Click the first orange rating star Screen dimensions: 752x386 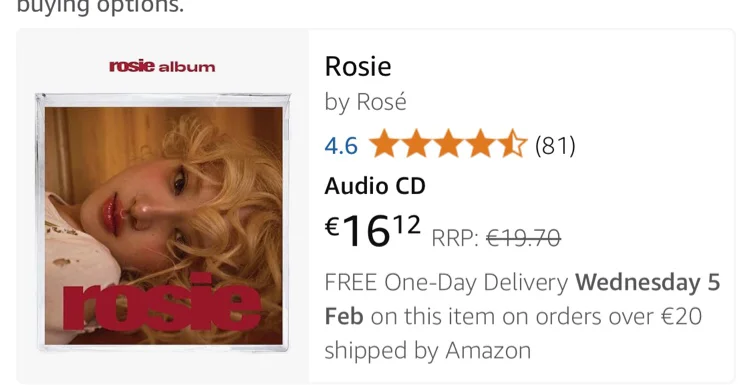point(384,143)
